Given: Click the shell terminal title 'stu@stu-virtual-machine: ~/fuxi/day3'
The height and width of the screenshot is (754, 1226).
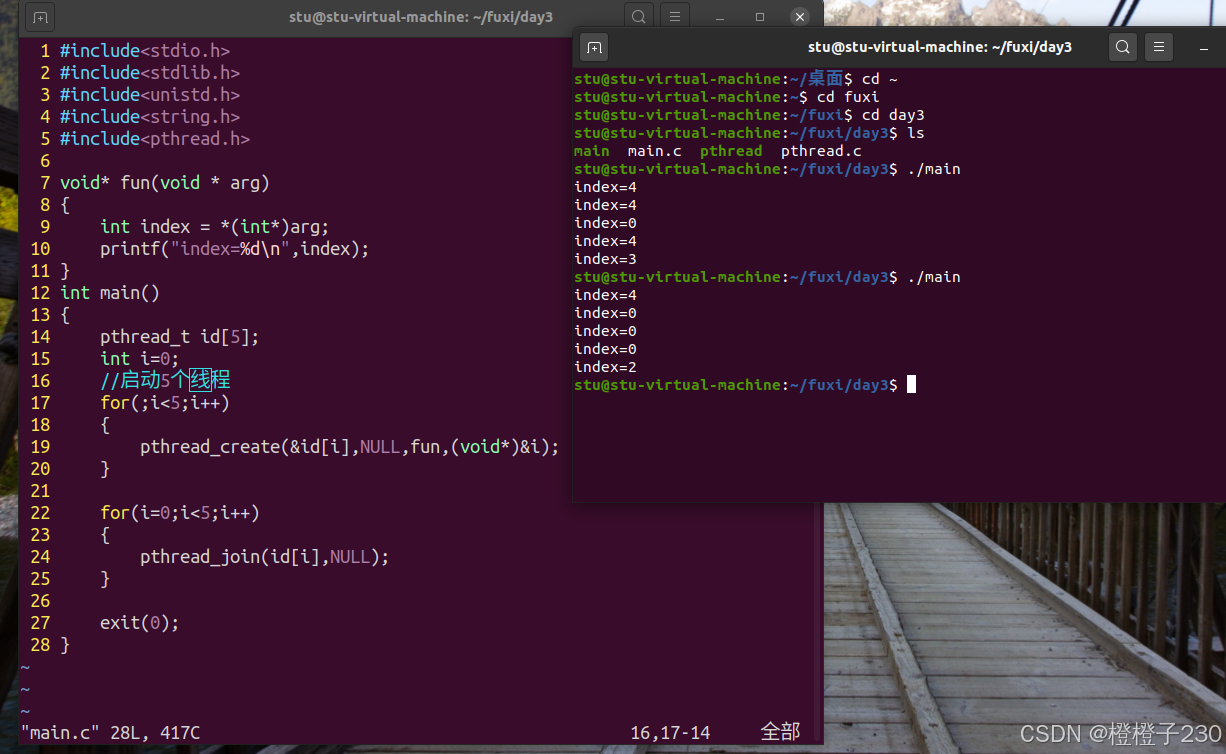Looking at the screenshot, I should point(940,47).
